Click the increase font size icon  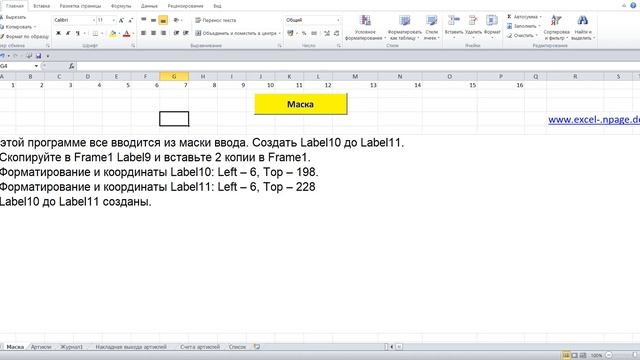click(121, 20)
